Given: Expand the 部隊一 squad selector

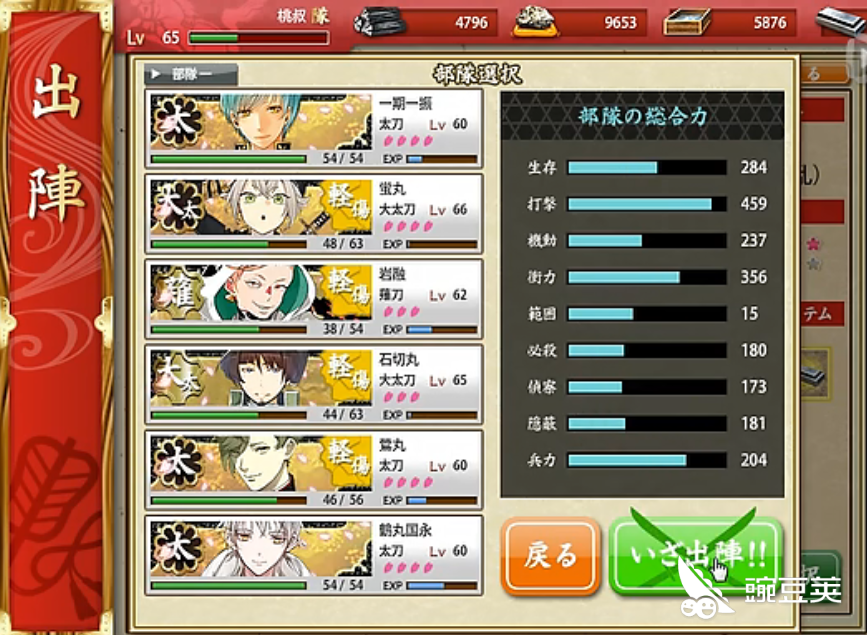Looking at the screenshot, I should [191, 74].
